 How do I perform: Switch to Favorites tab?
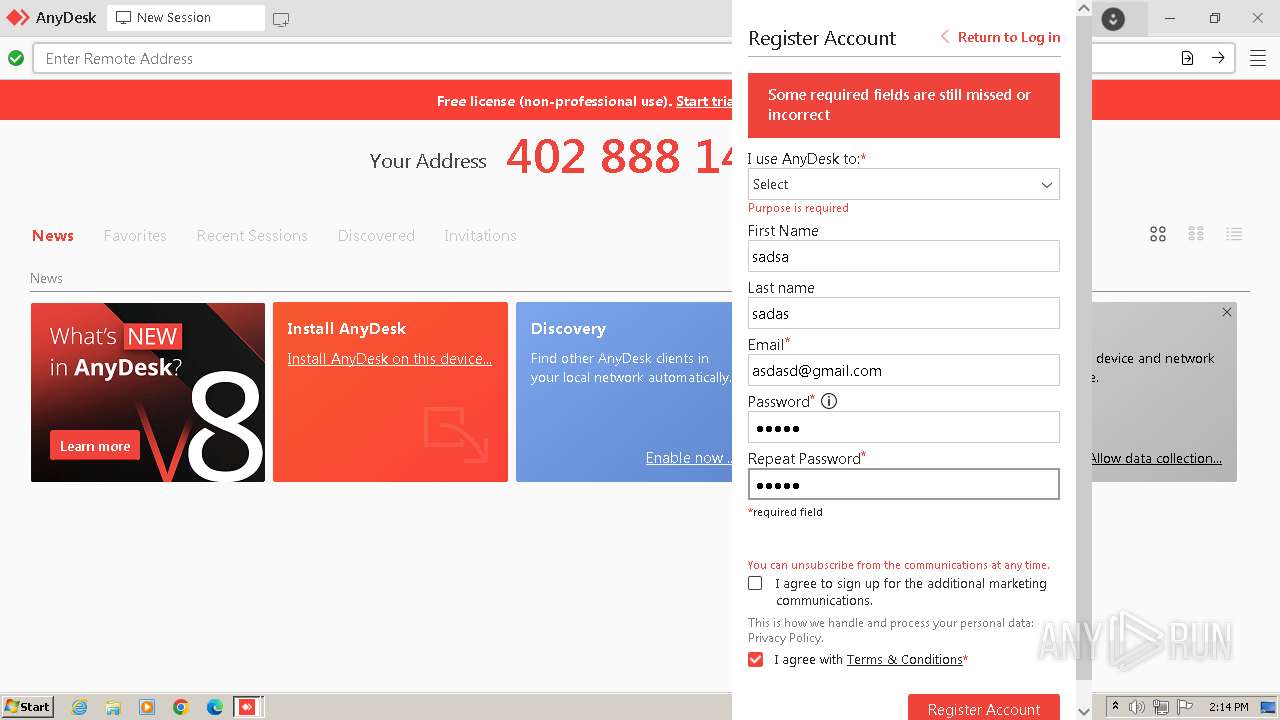[135, 236]
